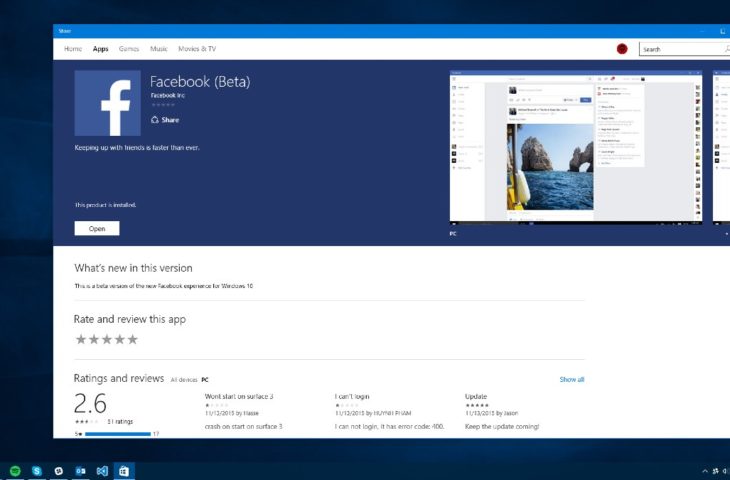Select the Apps tab

click(101, 48)
